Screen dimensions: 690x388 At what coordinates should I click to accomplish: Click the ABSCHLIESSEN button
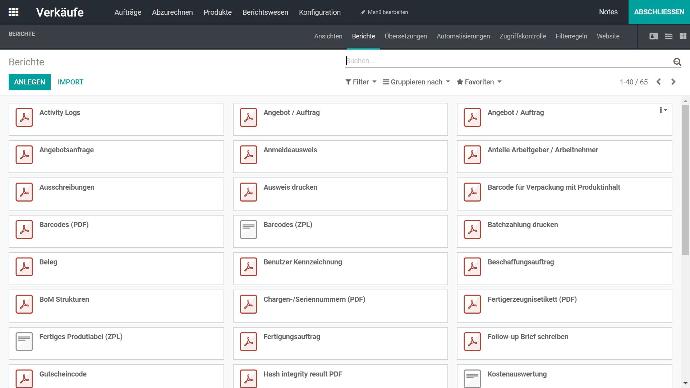[x=659, y=12]
